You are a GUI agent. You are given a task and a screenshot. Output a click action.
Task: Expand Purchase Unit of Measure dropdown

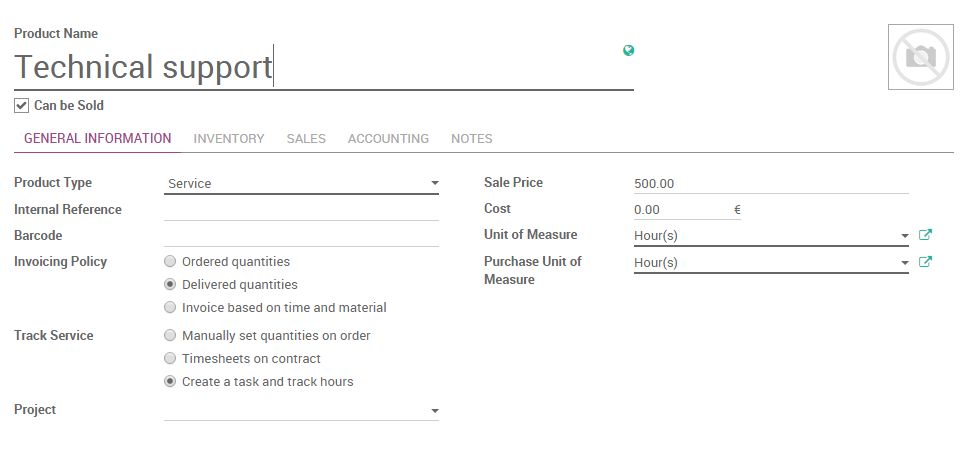(904, 263)
